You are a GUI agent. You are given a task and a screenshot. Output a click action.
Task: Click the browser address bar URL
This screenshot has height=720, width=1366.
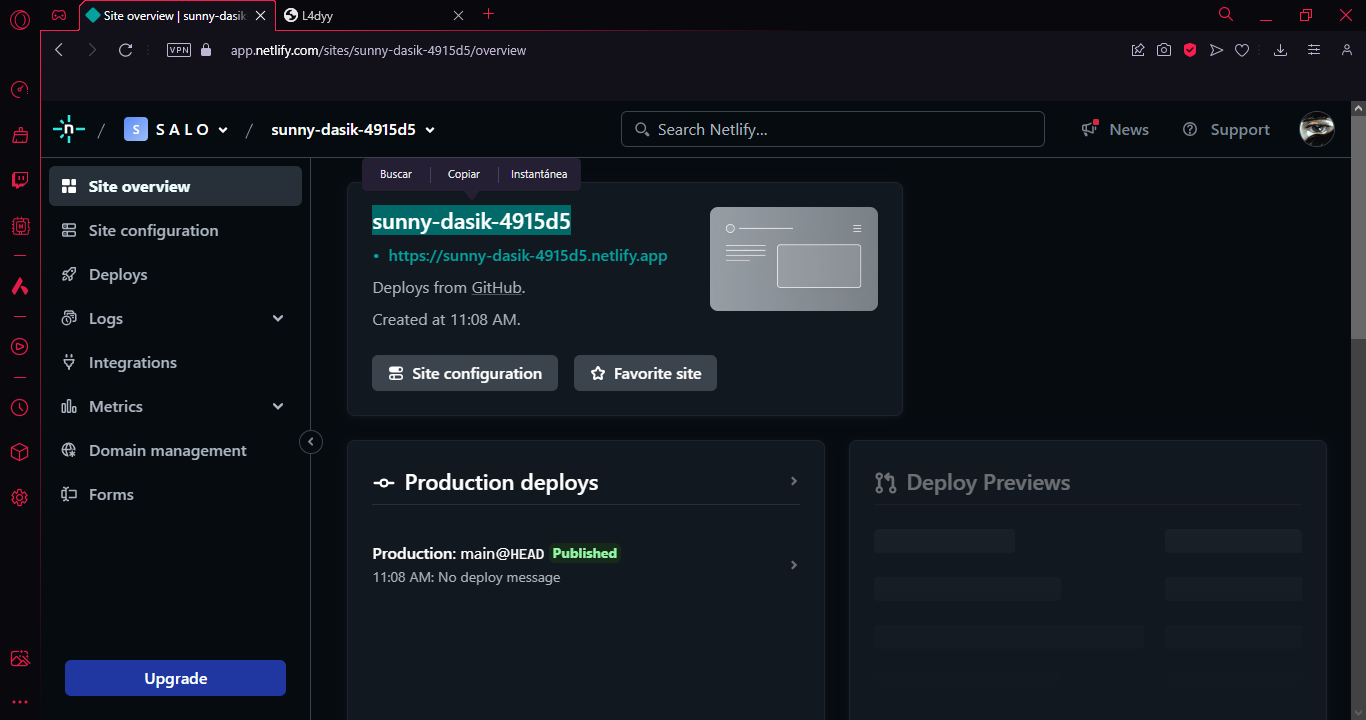coord(378,50)
